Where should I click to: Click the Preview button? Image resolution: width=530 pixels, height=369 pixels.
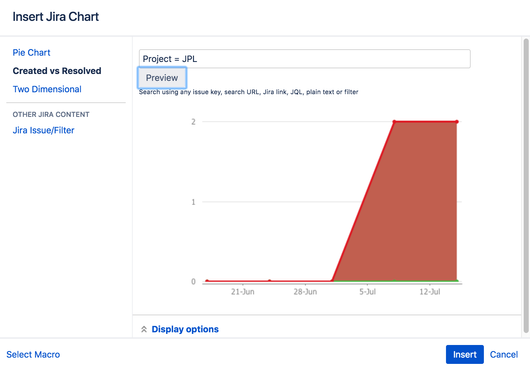tap(162, 78)
